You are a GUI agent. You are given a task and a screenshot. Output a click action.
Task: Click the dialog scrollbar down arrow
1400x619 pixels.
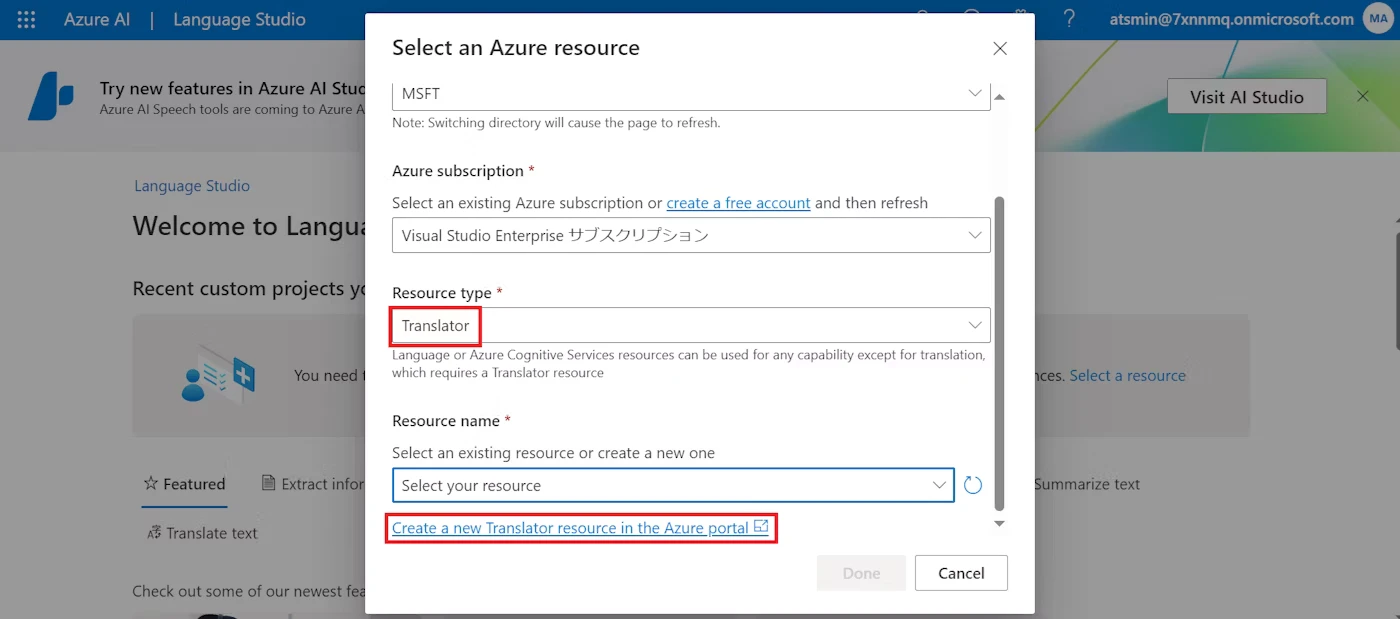tap(998, 523)
